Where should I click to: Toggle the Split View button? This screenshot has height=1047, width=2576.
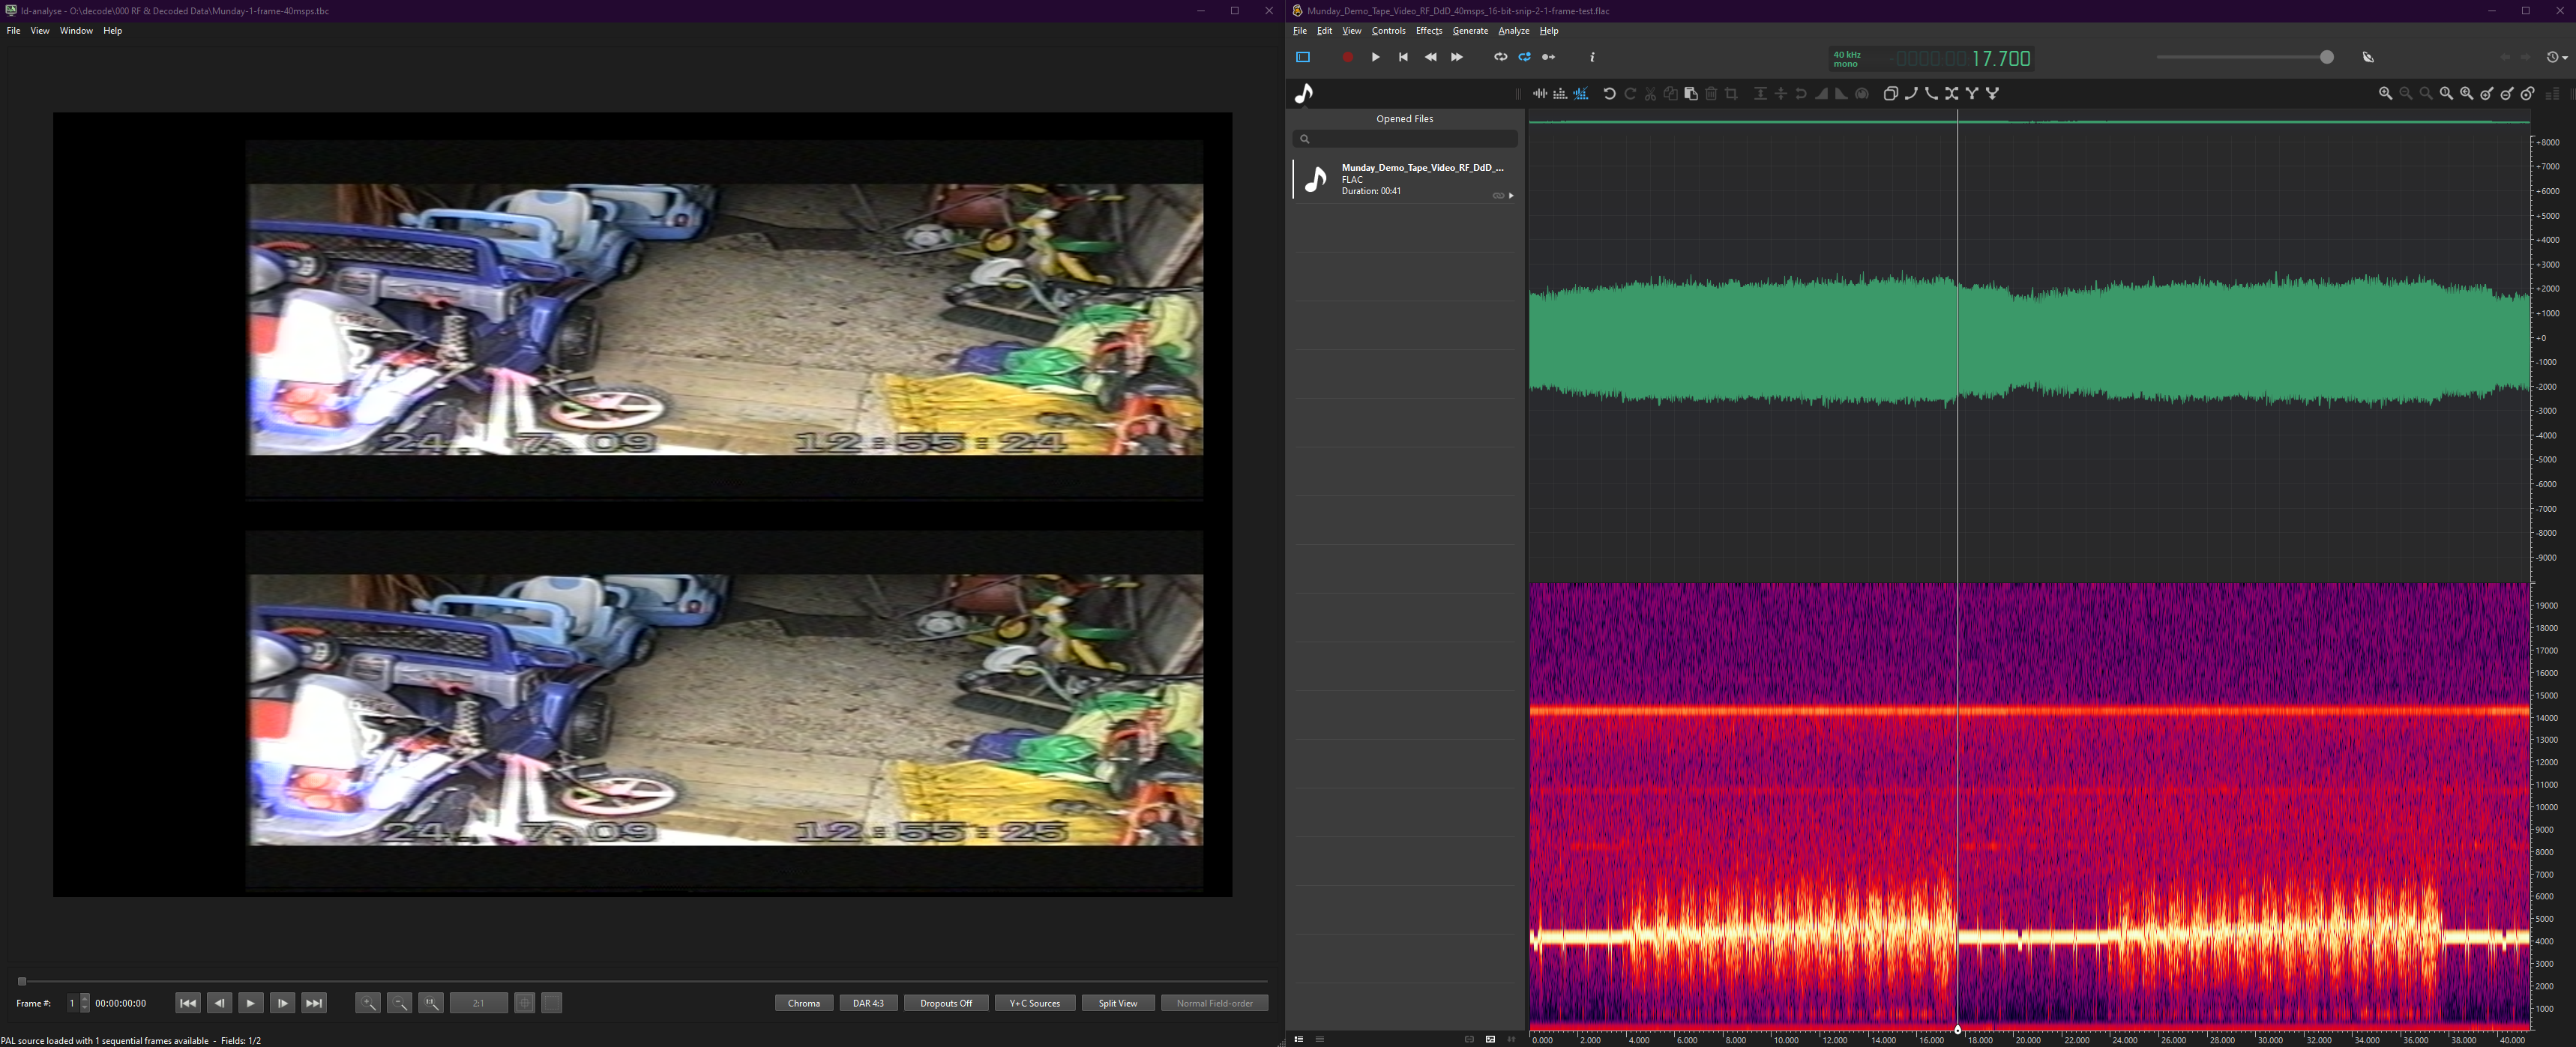coord(1117,1003)
